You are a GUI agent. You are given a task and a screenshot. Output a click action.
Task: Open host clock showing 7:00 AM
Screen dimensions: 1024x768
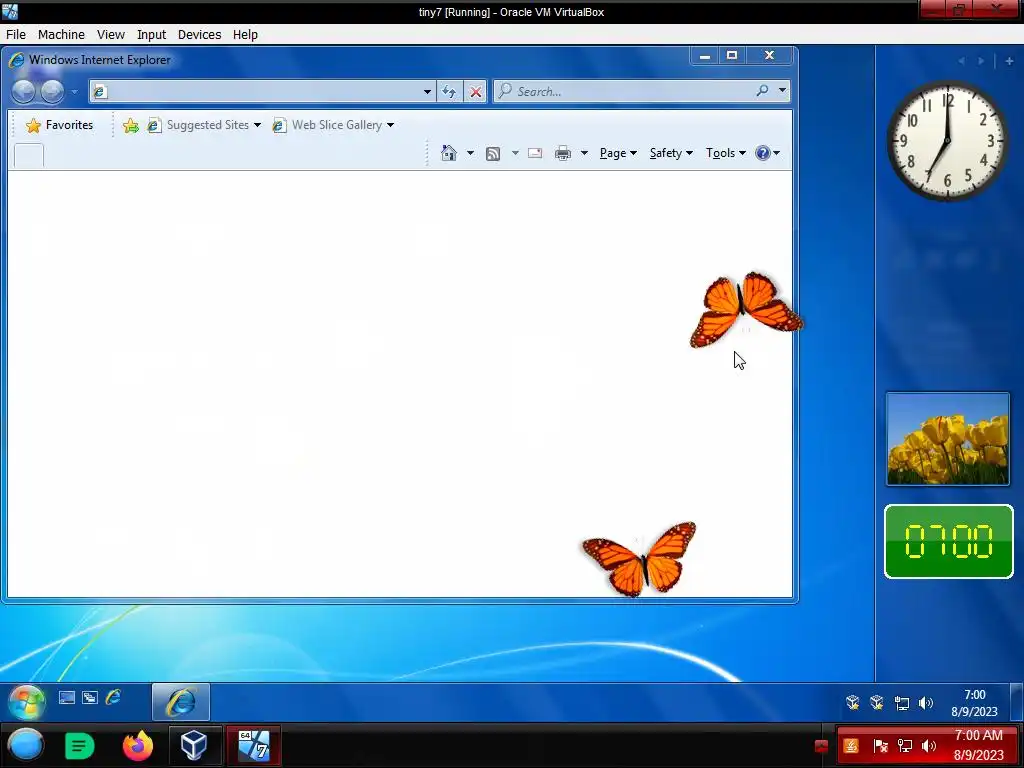978,745
